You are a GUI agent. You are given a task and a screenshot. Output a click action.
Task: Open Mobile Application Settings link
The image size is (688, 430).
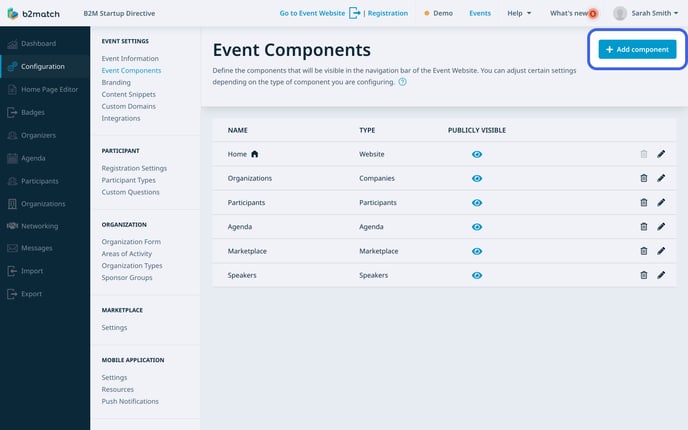coord(114,377)
